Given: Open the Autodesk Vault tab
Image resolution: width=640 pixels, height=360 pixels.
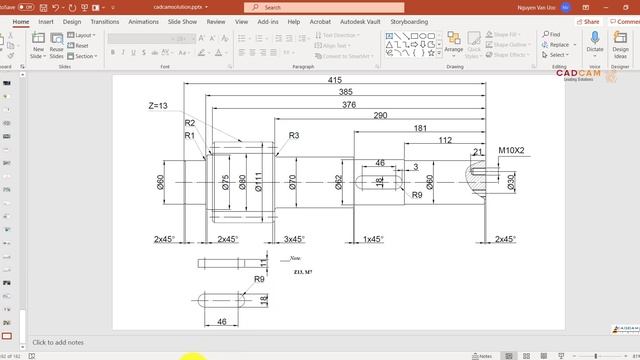Looking at the screenshot, I should pyautogui.click(x=360, y=22).
